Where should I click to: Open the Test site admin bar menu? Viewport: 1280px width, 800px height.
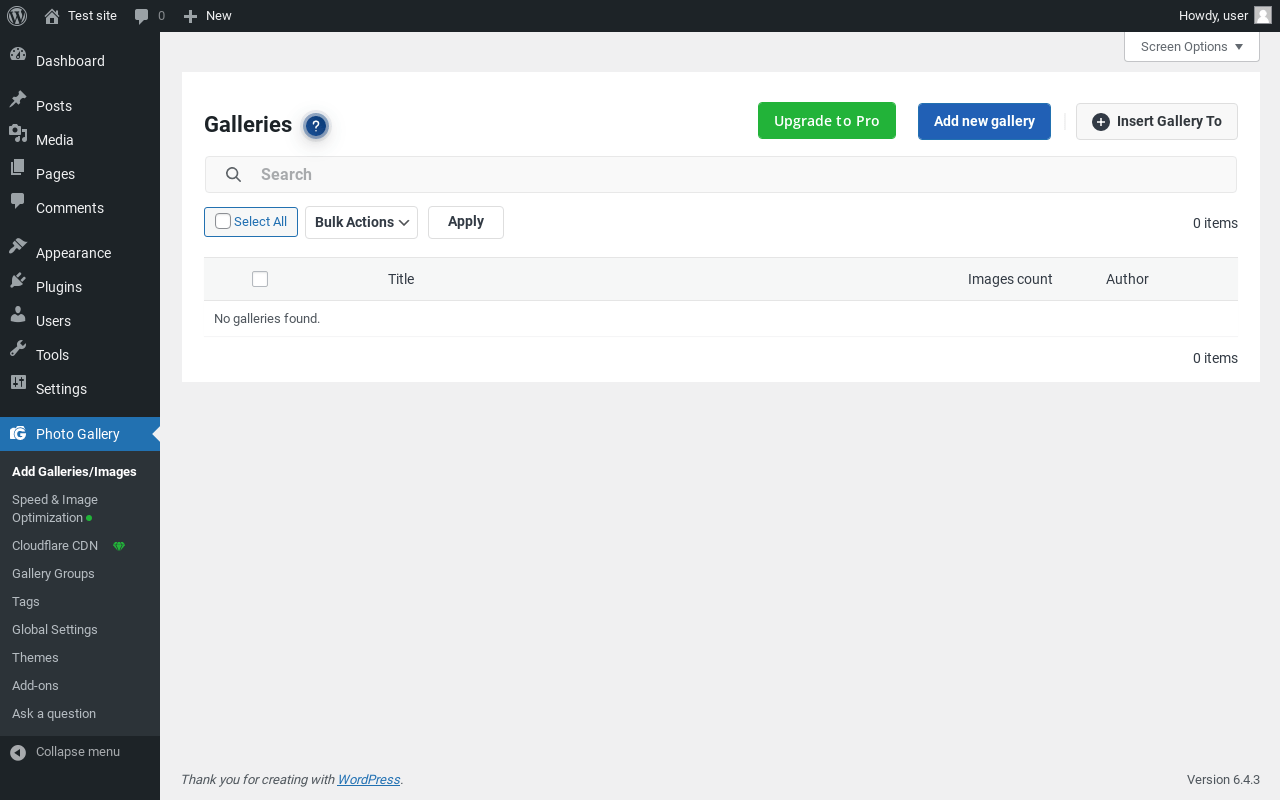click(x=81, y=16)
